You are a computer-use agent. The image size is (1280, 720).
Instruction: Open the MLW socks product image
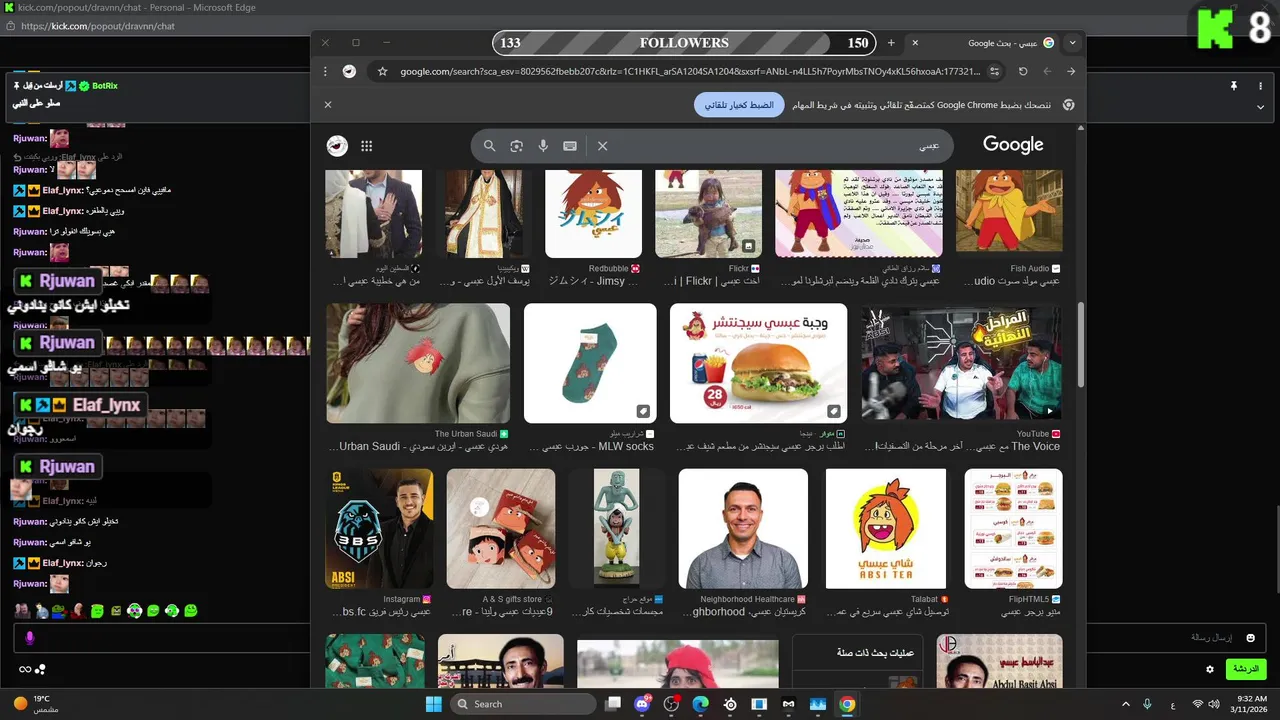click(x=590, y=363)
